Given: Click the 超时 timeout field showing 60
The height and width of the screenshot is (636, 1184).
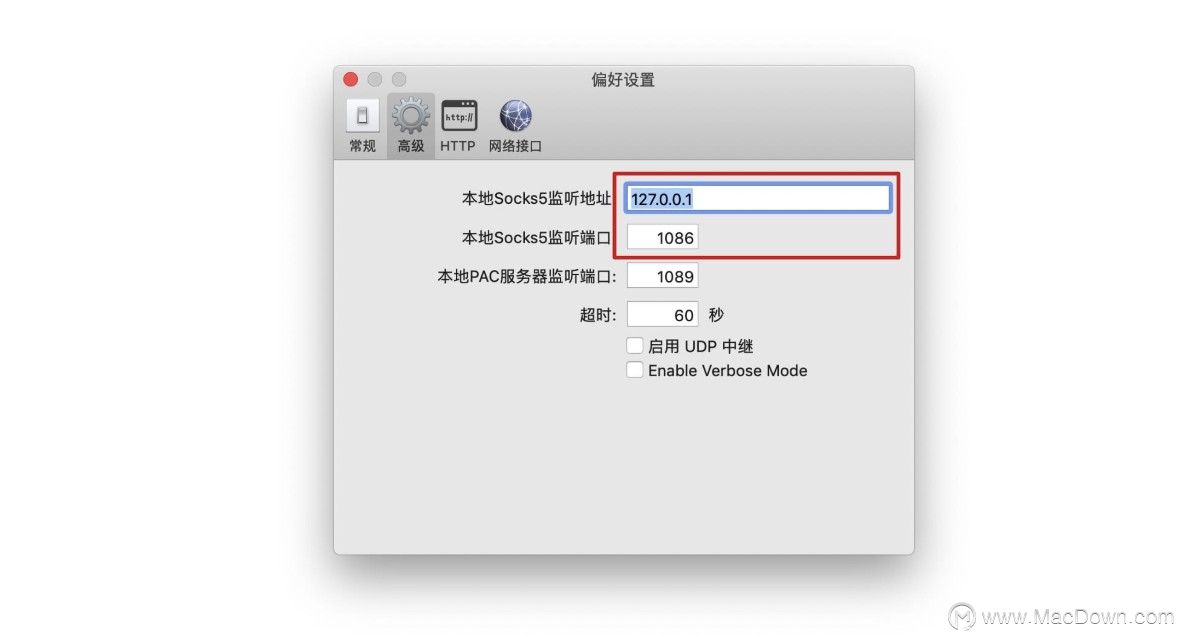Looking at the screenshot, I should click(662, 315).
